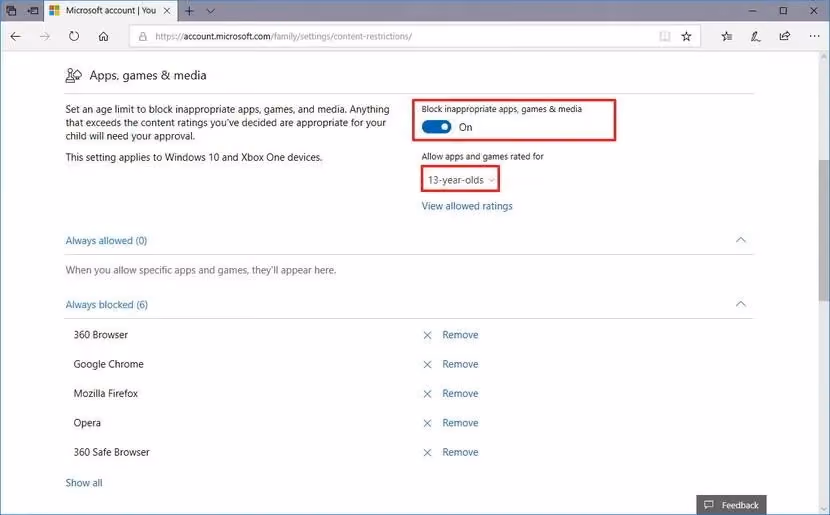
Task: Click the browser forward arrow
Action: 45,37
